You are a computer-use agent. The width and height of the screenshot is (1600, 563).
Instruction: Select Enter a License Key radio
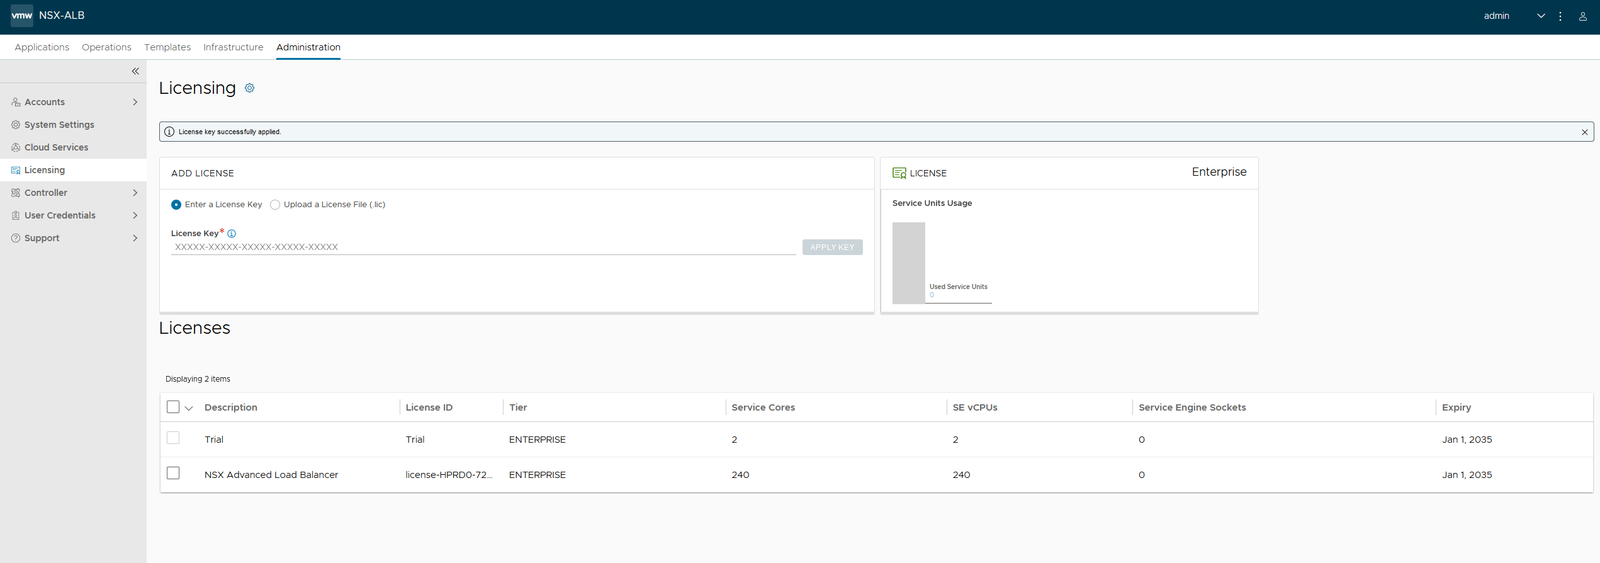click(x=176, y=204)
